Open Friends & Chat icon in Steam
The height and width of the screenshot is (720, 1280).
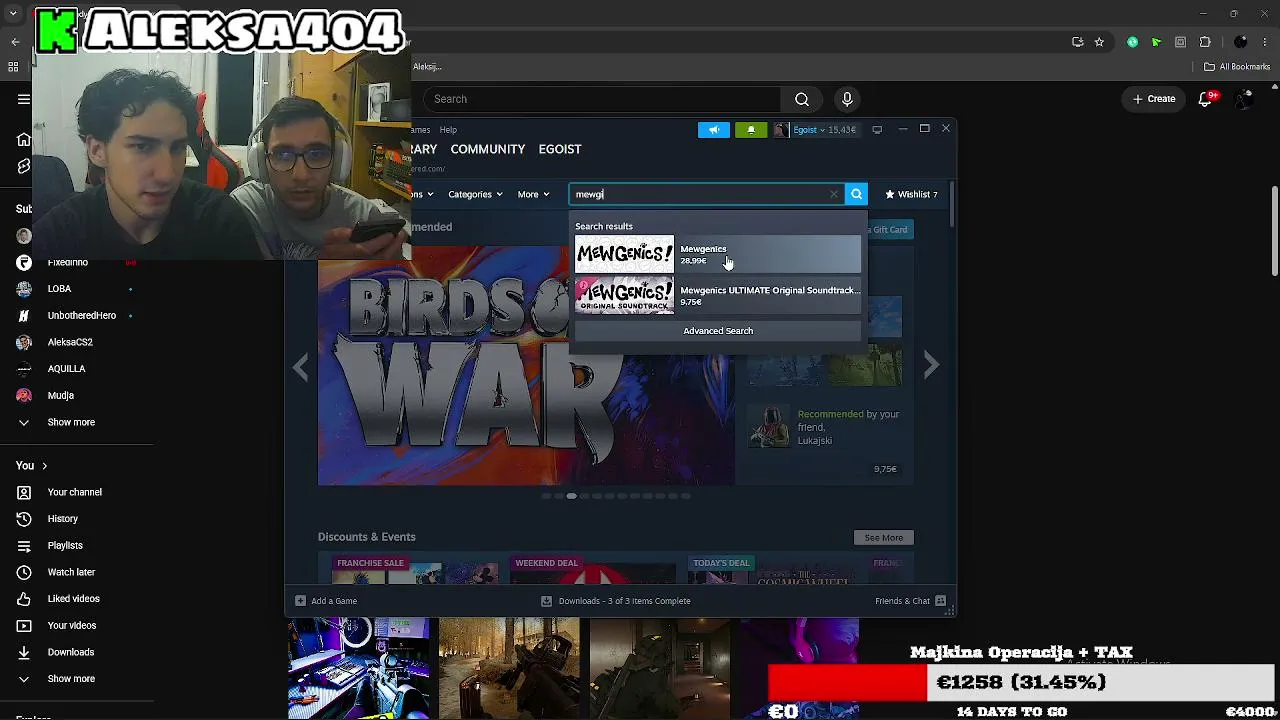coord(941,601)
